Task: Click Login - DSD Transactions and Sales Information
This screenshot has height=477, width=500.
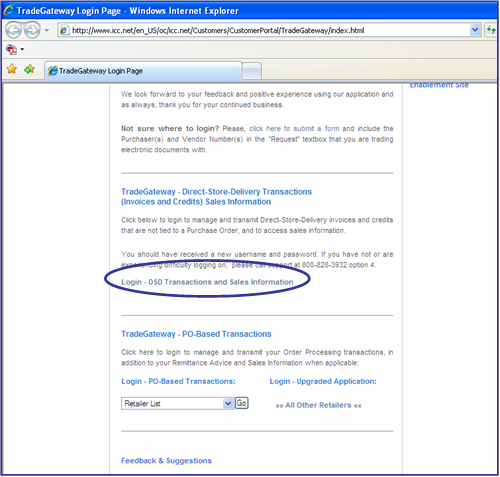Action: pyautogui.click(x=207, y=282)
